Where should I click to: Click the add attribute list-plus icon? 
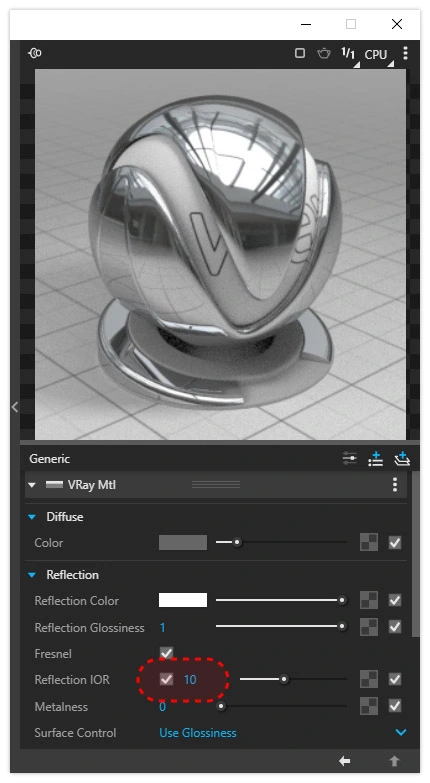point(376,458)
